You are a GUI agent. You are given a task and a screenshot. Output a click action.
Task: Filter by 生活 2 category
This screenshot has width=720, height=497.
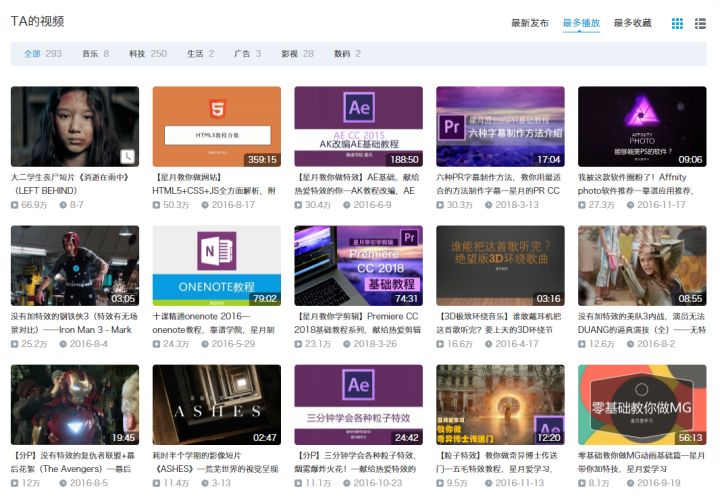coord(201,54)
